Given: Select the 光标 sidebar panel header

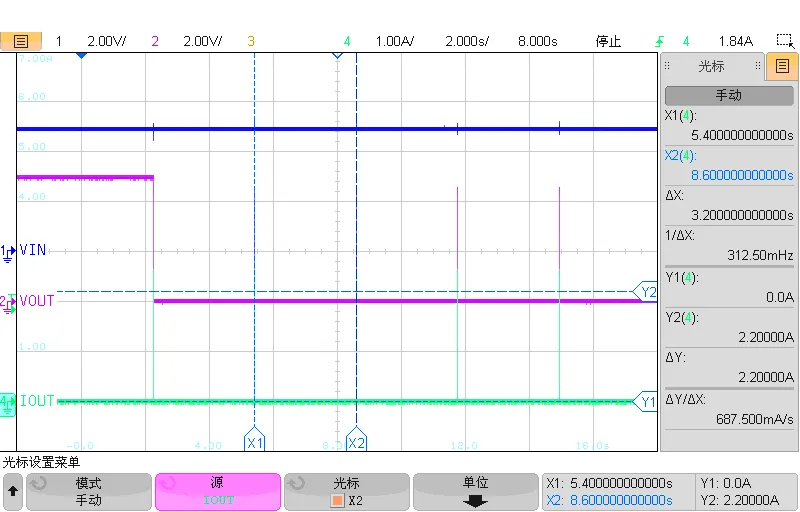Looking at the screenshot, I should [x=711, y=67].
